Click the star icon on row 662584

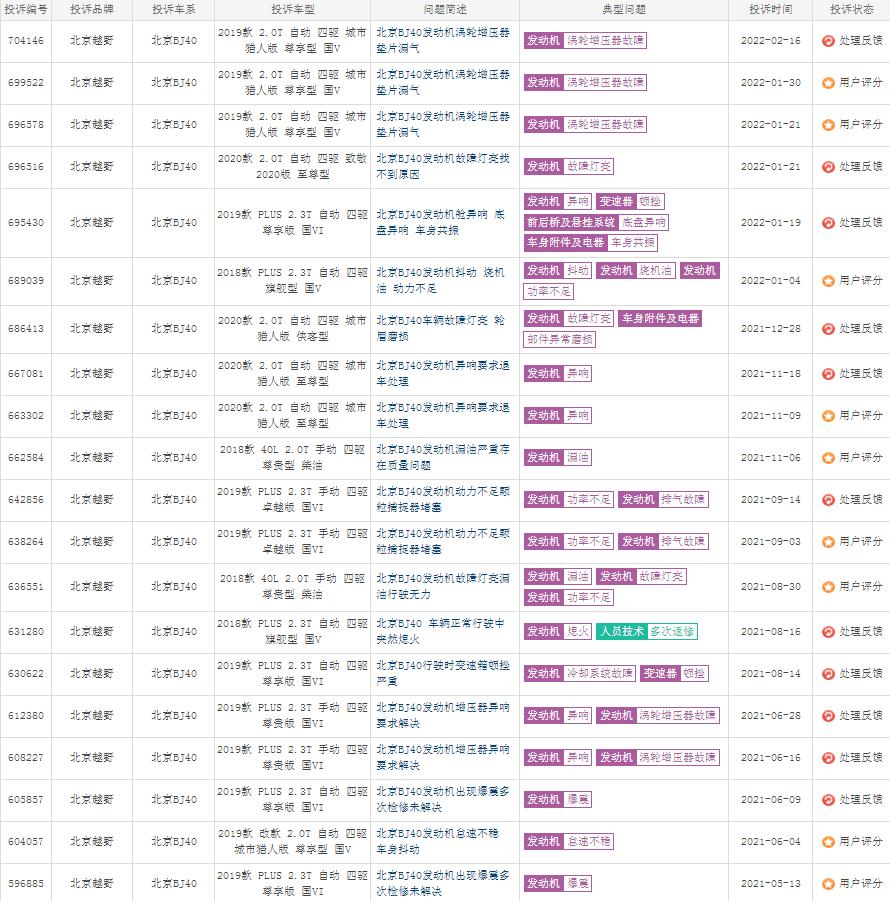point(828,458)
